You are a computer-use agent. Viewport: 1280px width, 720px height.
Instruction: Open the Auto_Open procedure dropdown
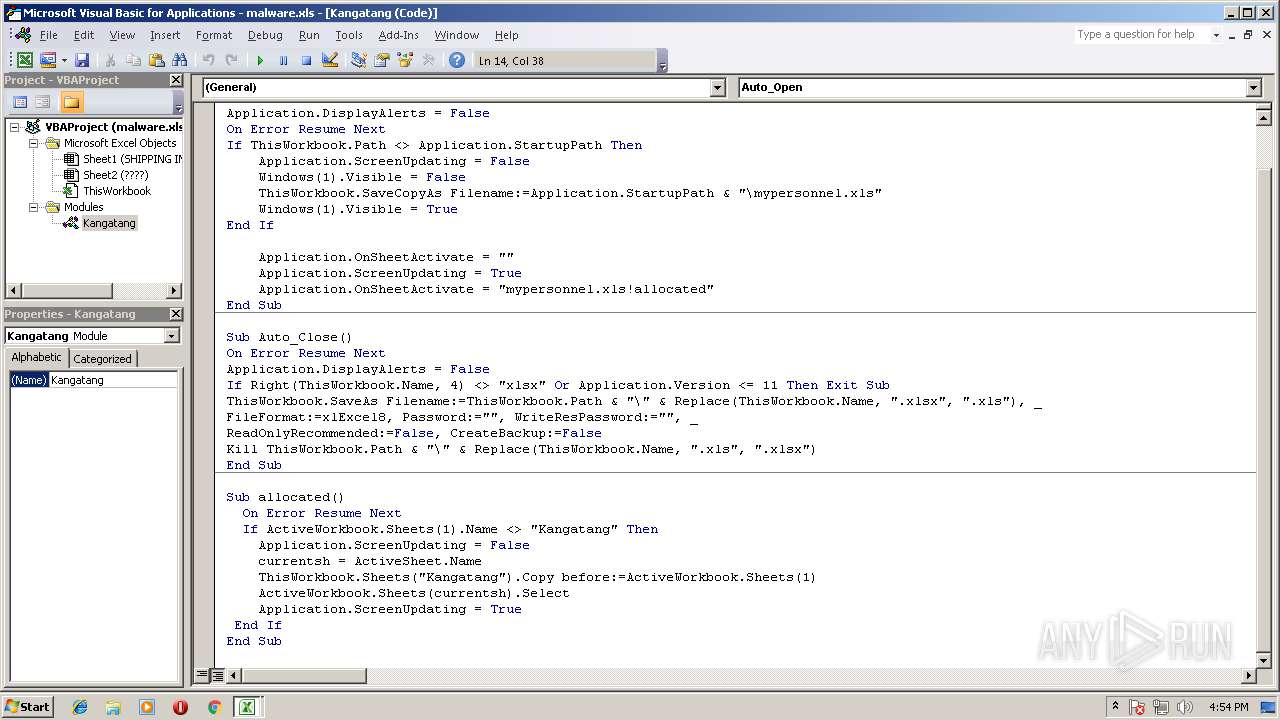coord(1254,88)
